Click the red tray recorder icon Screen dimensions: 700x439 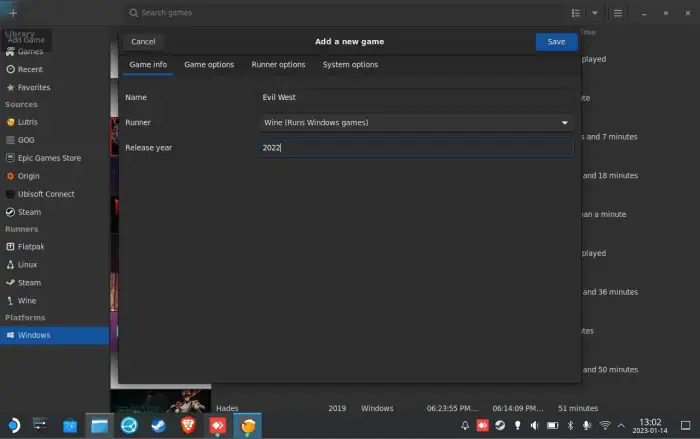tap(483, 426)
